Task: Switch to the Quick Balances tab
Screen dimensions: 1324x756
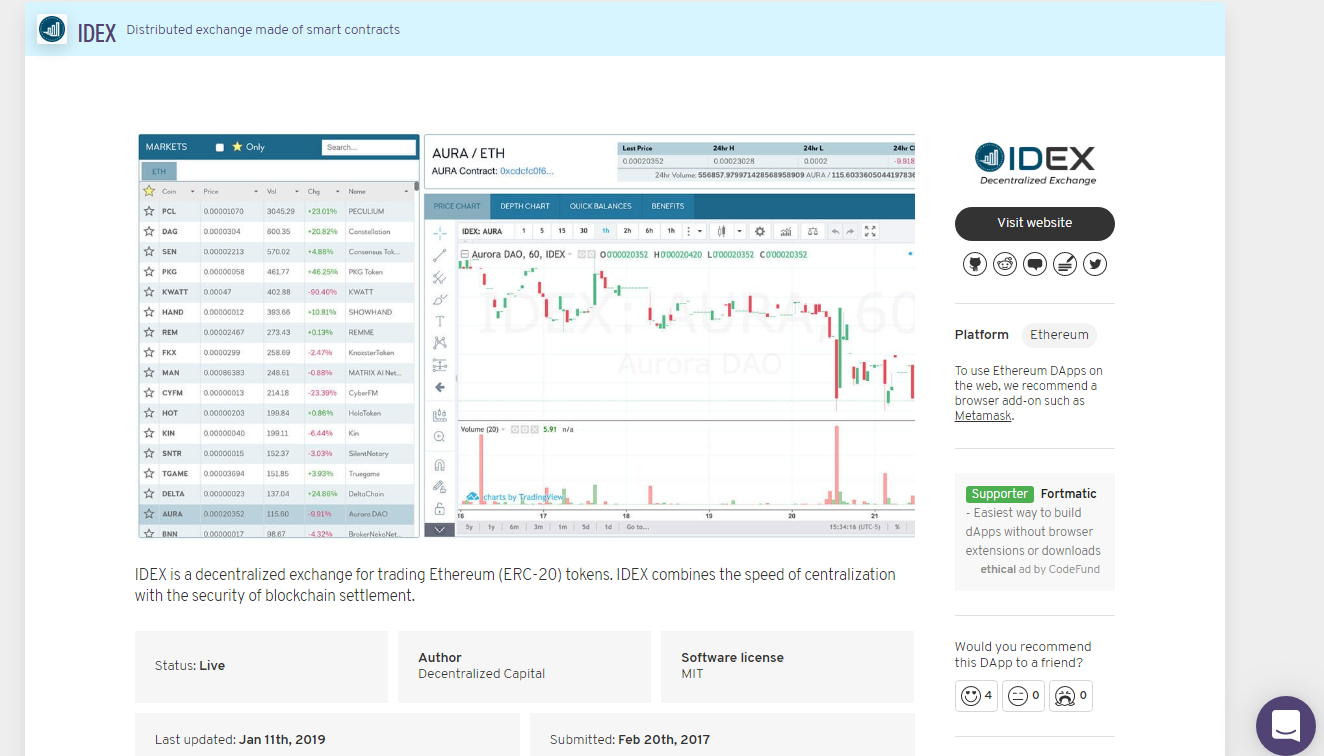Action: coord(601,206)
